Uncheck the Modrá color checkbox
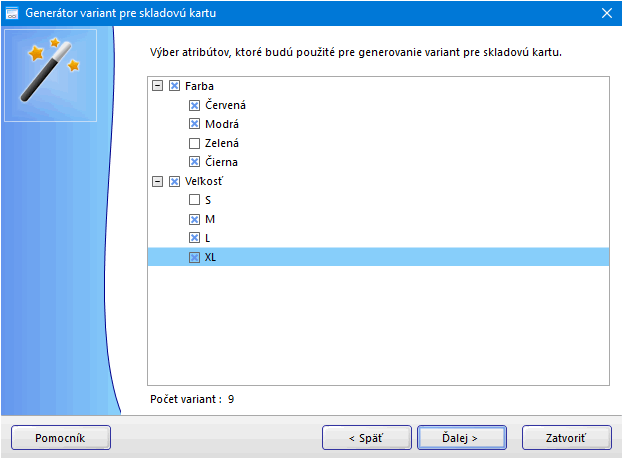The image size is (623, 459). tap(194, 124)
